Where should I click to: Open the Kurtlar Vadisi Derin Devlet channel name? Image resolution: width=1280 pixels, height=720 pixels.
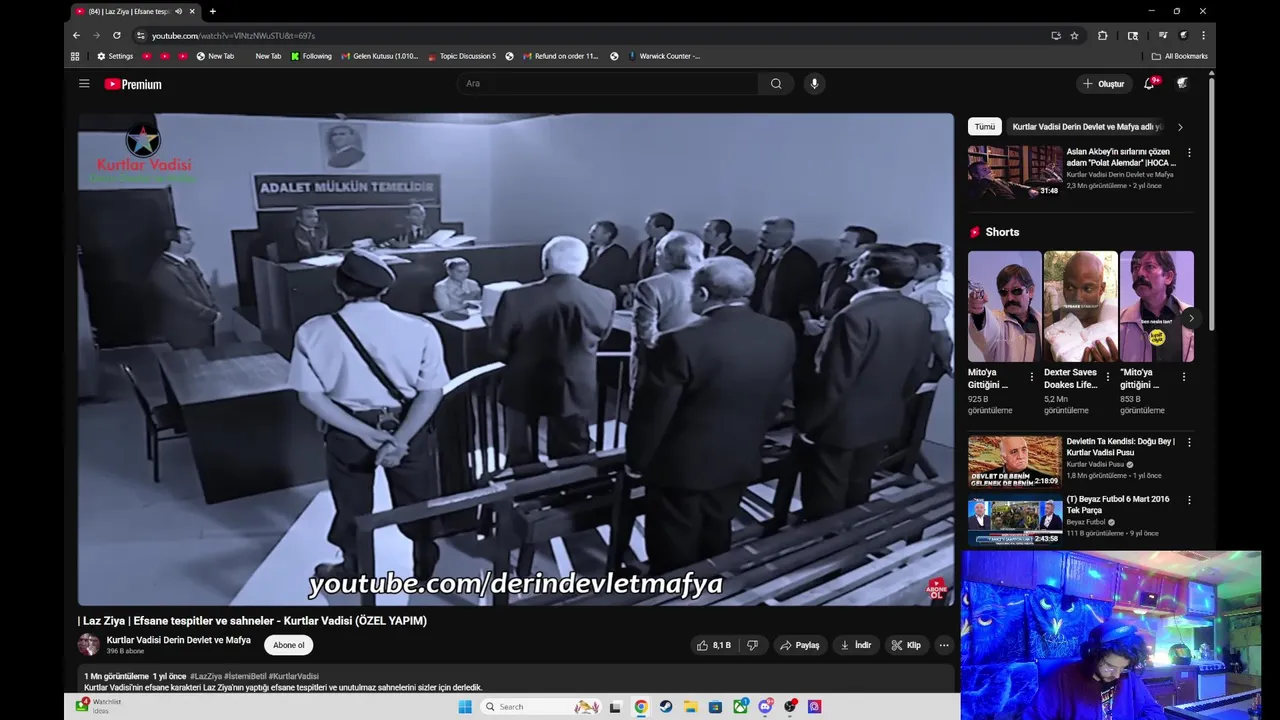pyautogui.click(x=179, y=640)
